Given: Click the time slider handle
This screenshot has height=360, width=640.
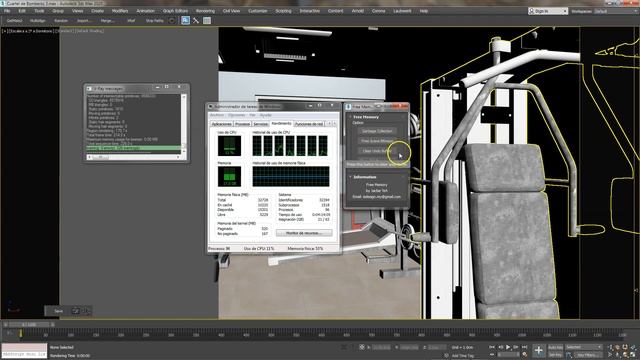Looking at the screenshot, I should [29, 325].
